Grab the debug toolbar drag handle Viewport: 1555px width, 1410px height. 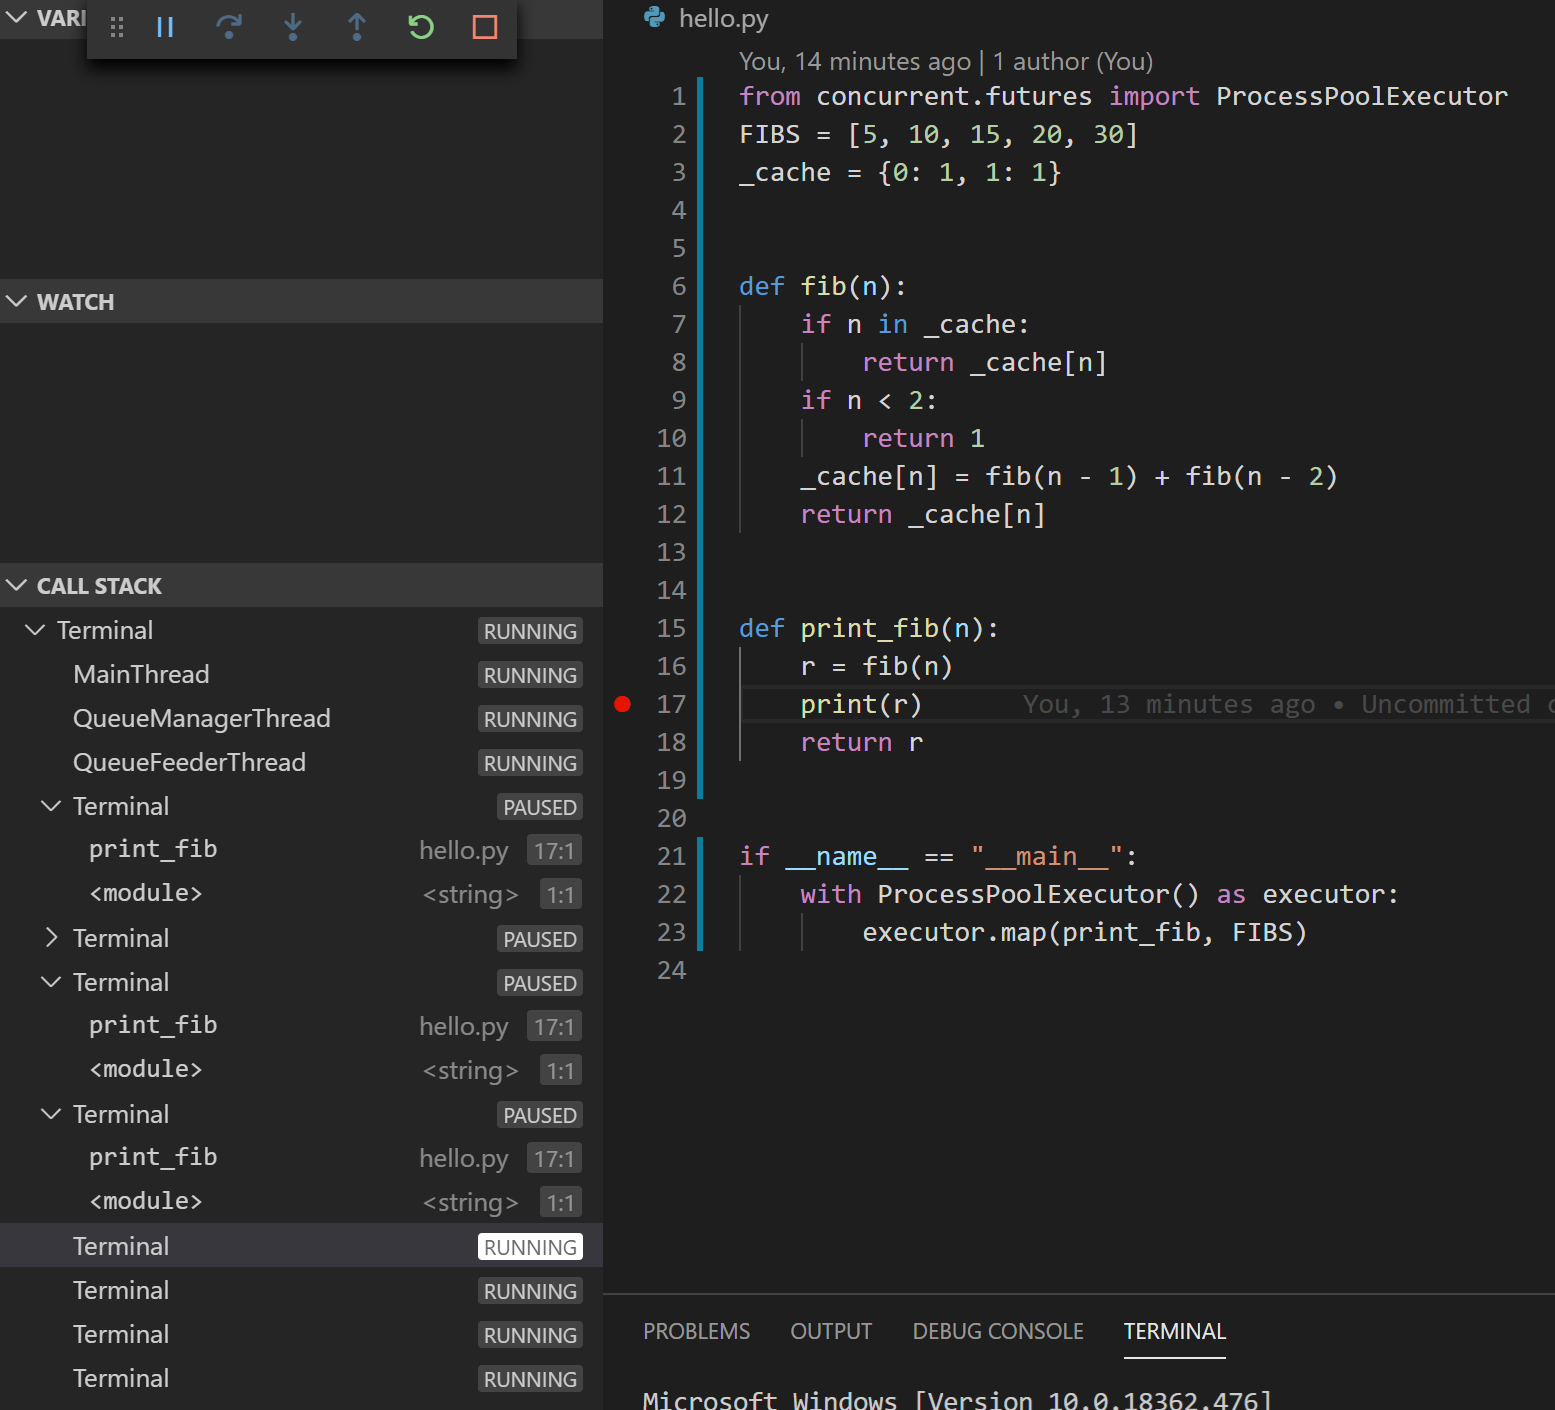pyautogui.click(x=117, y=27)
